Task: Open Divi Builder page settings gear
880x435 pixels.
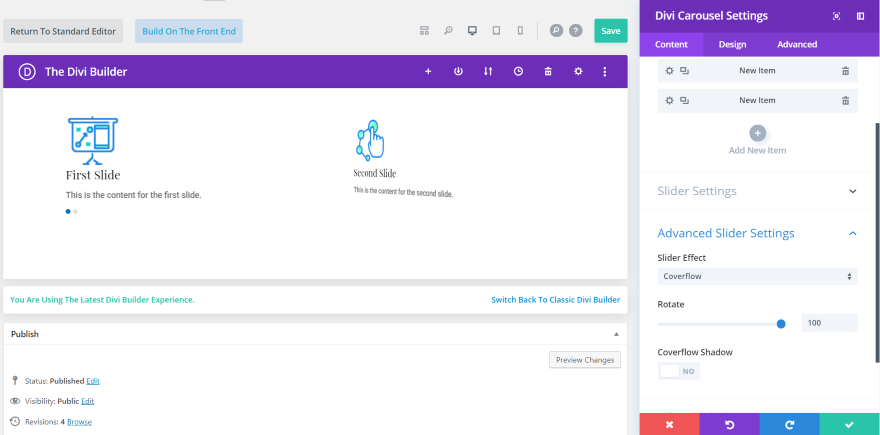Action: click(x=578, y=71)
